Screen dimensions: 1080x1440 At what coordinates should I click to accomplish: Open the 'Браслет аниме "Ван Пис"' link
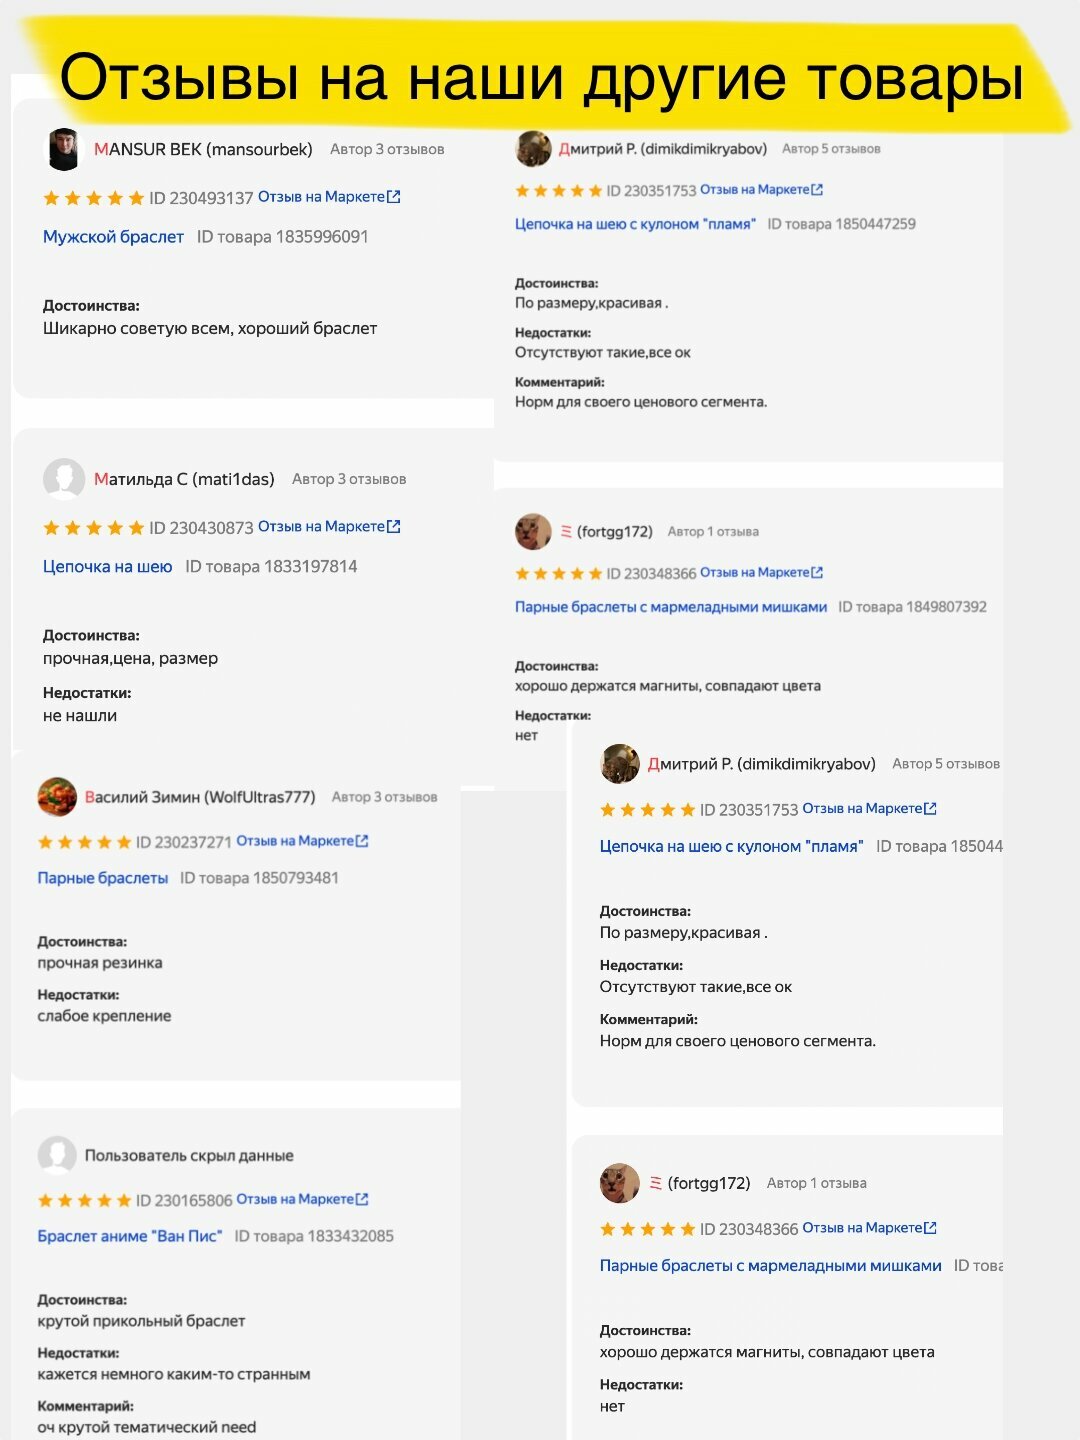130,1236
